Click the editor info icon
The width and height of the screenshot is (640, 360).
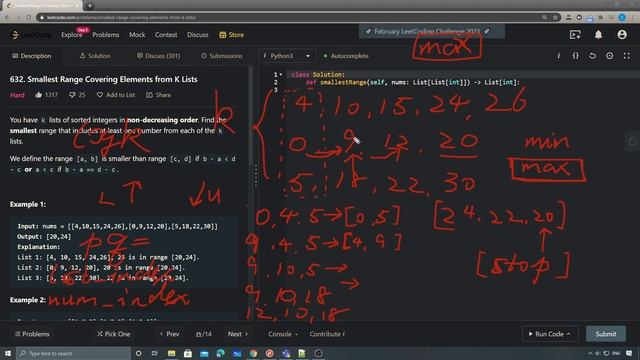558,56
